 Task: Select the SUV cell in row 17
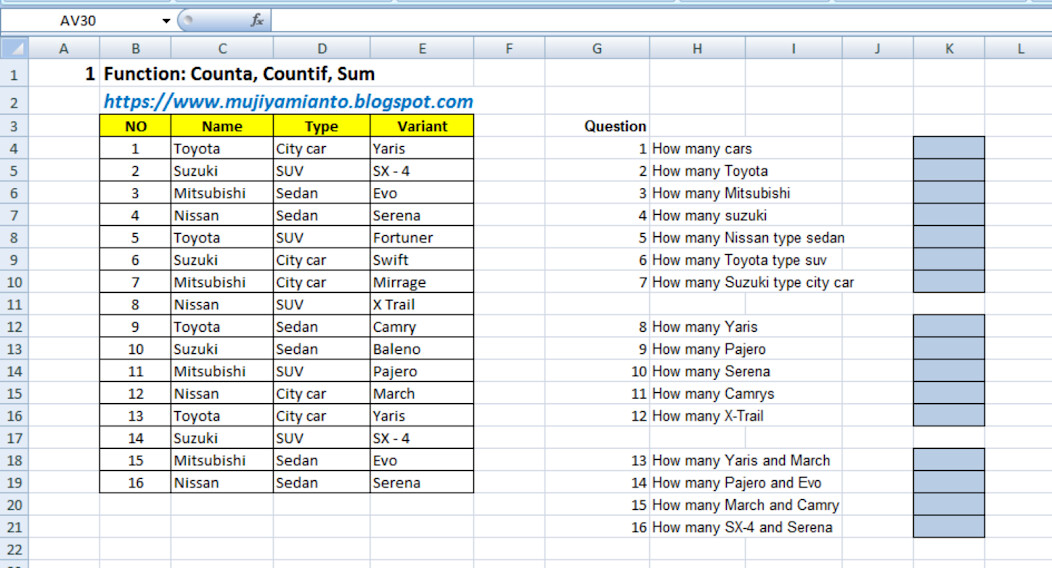(322, 438)
